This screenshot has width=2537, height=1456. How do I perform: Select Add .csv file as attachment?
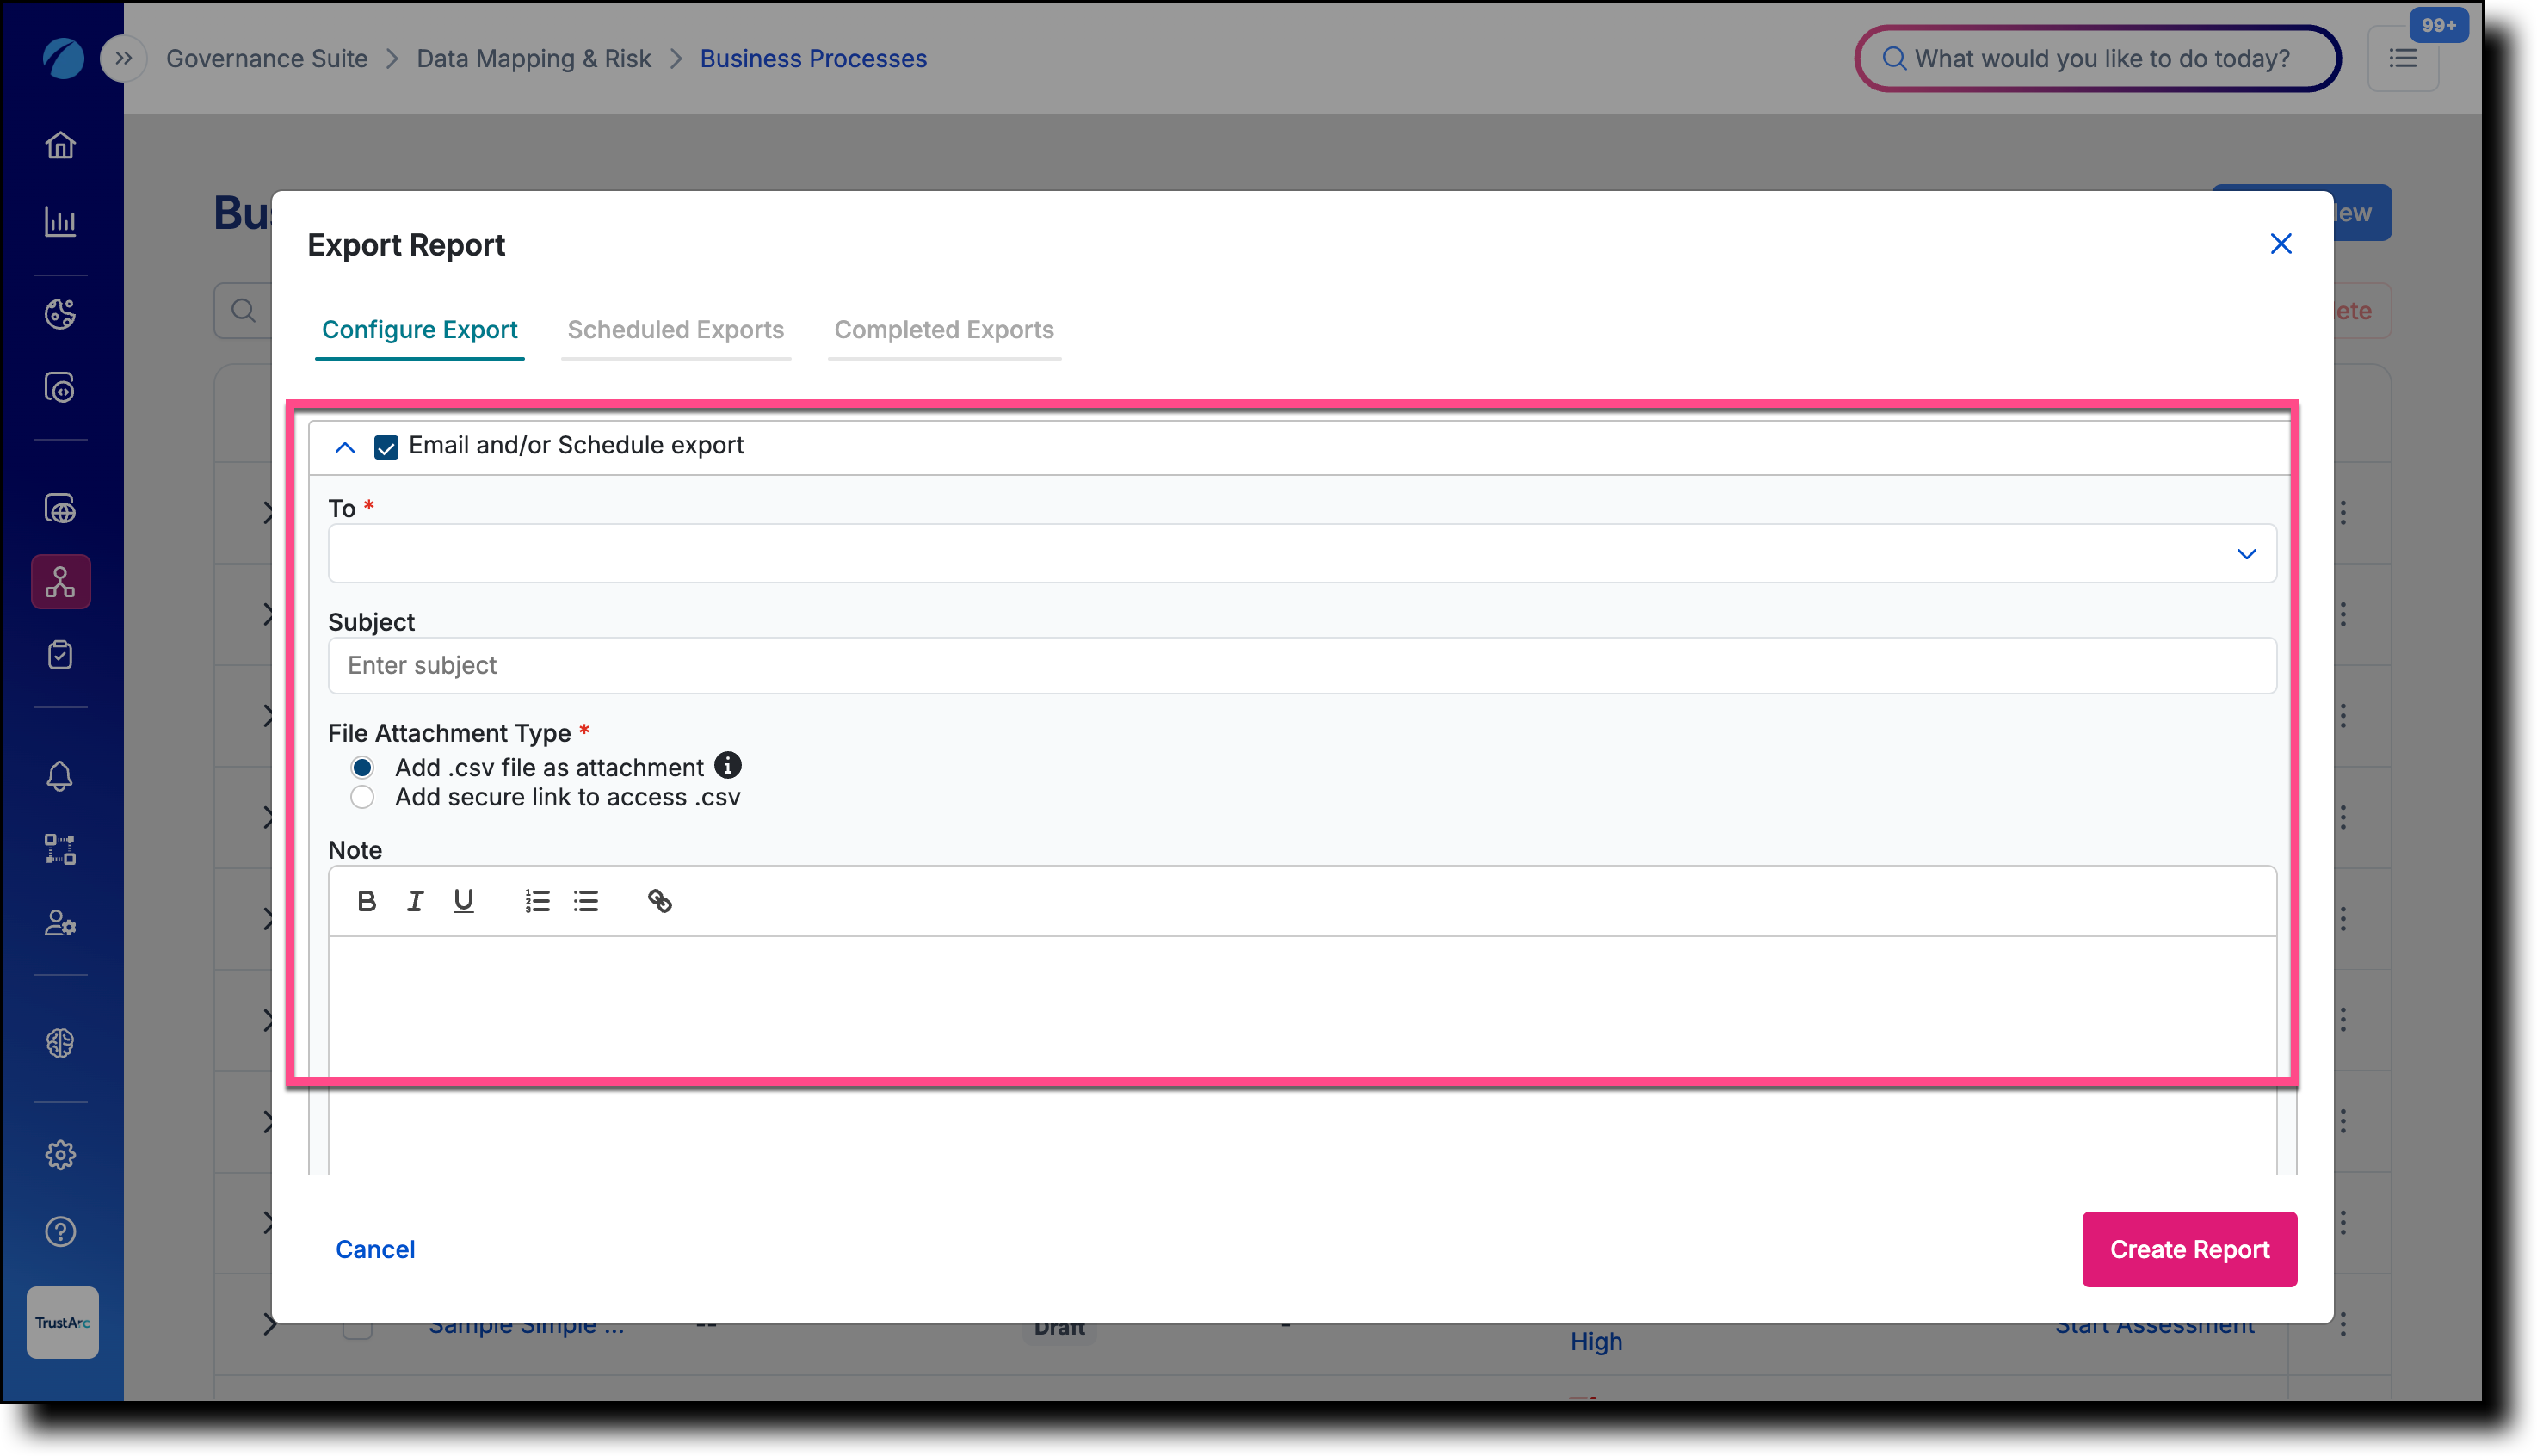(362, 767)
